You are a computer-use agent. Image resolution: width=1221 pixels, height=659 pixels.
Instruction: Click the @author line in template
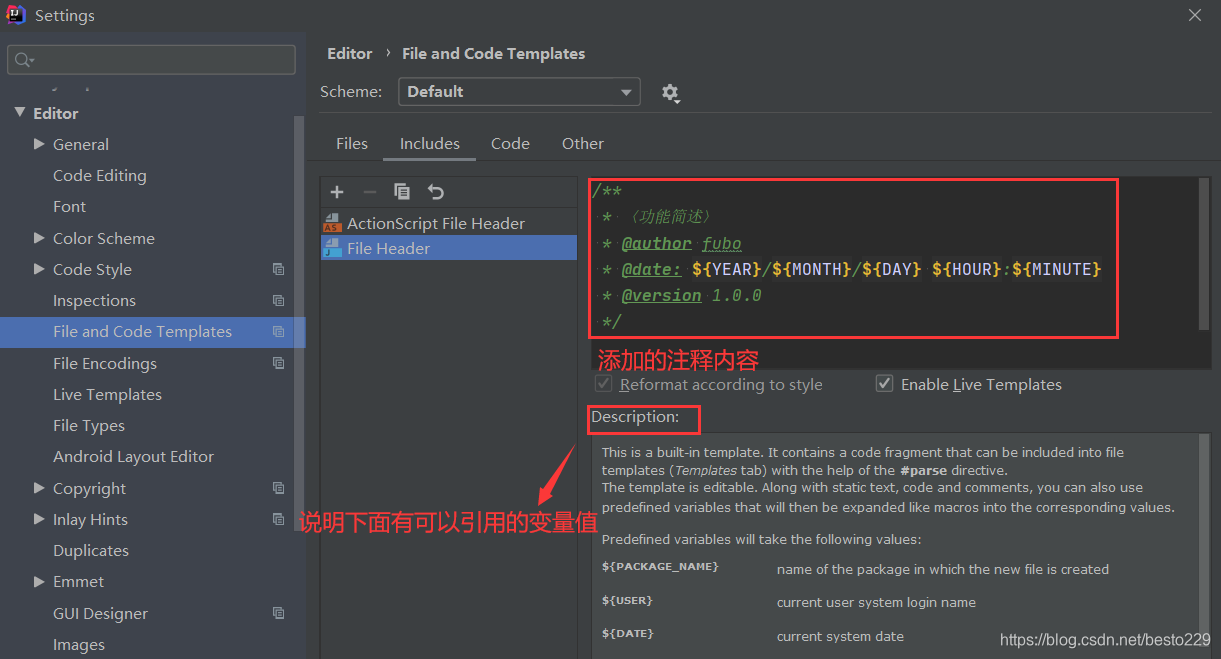(671, 243)
